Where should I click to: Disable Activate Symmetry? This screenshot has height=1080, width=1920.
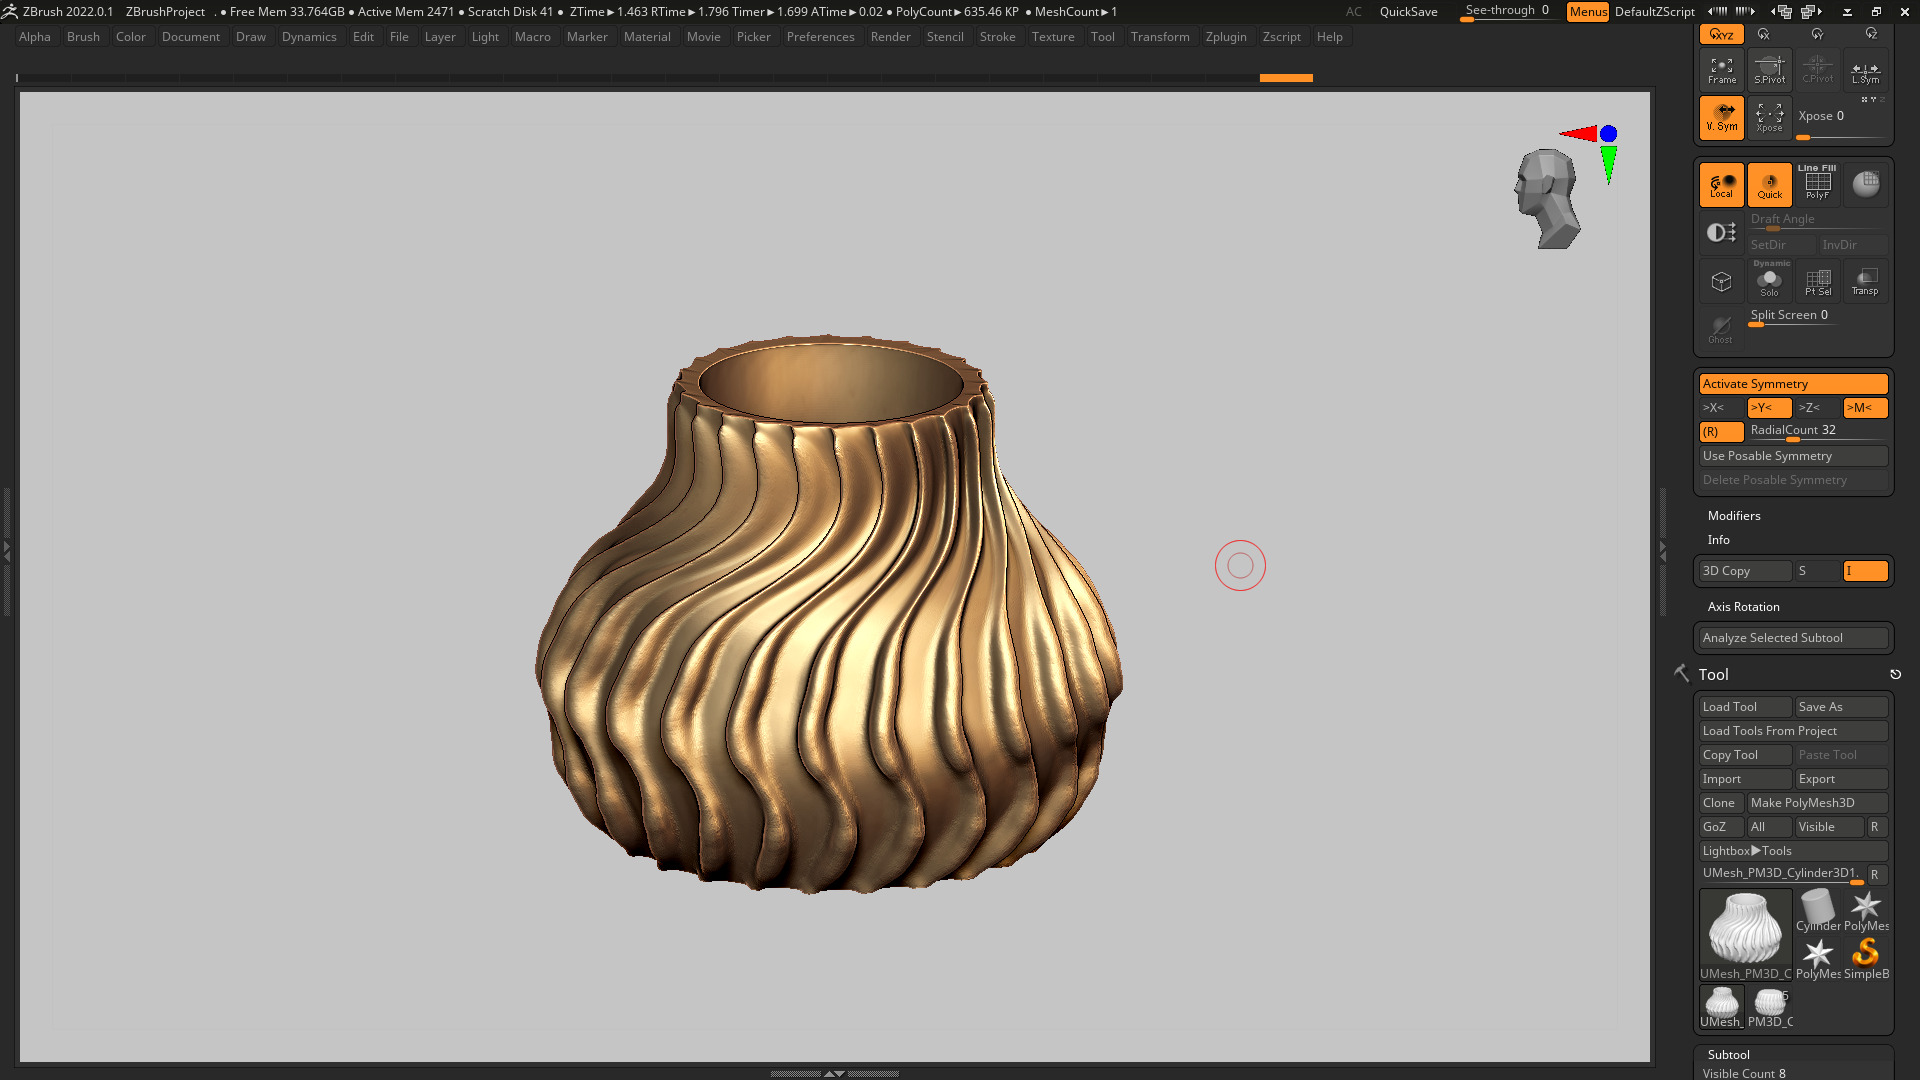[1793, 384]
